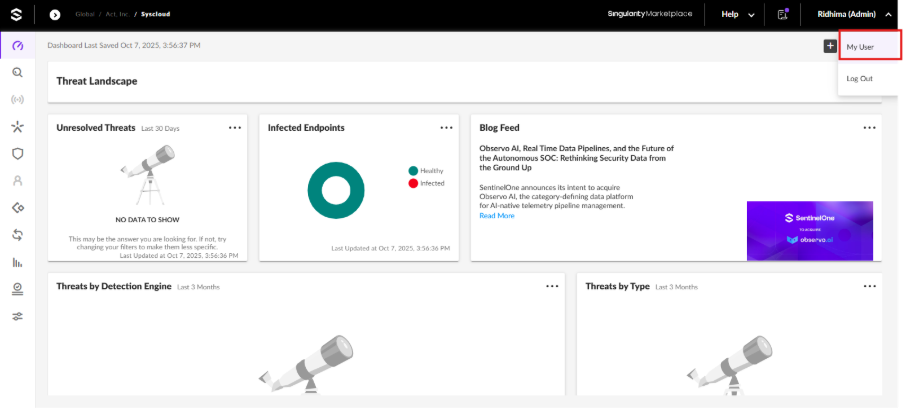The width and height of the screenshot is (903, 408).
Task: Open Infected Endpoints widget options menu
Action: point(446,128)
